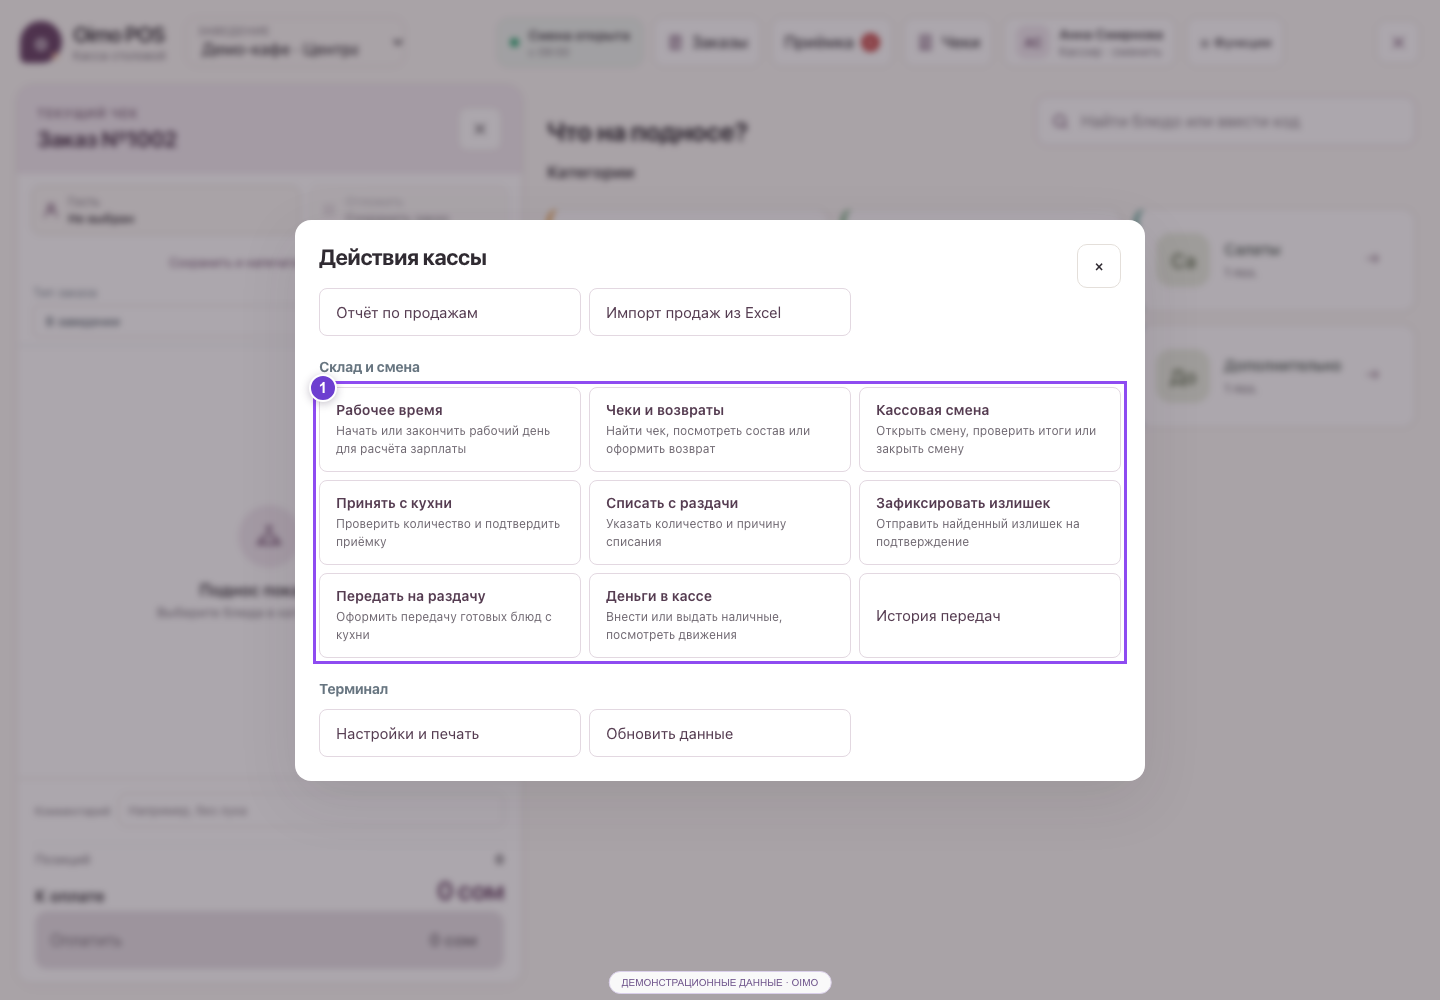Close the Действия кассы dialog
The image size is (1440, 1000).
point(1098,266)
